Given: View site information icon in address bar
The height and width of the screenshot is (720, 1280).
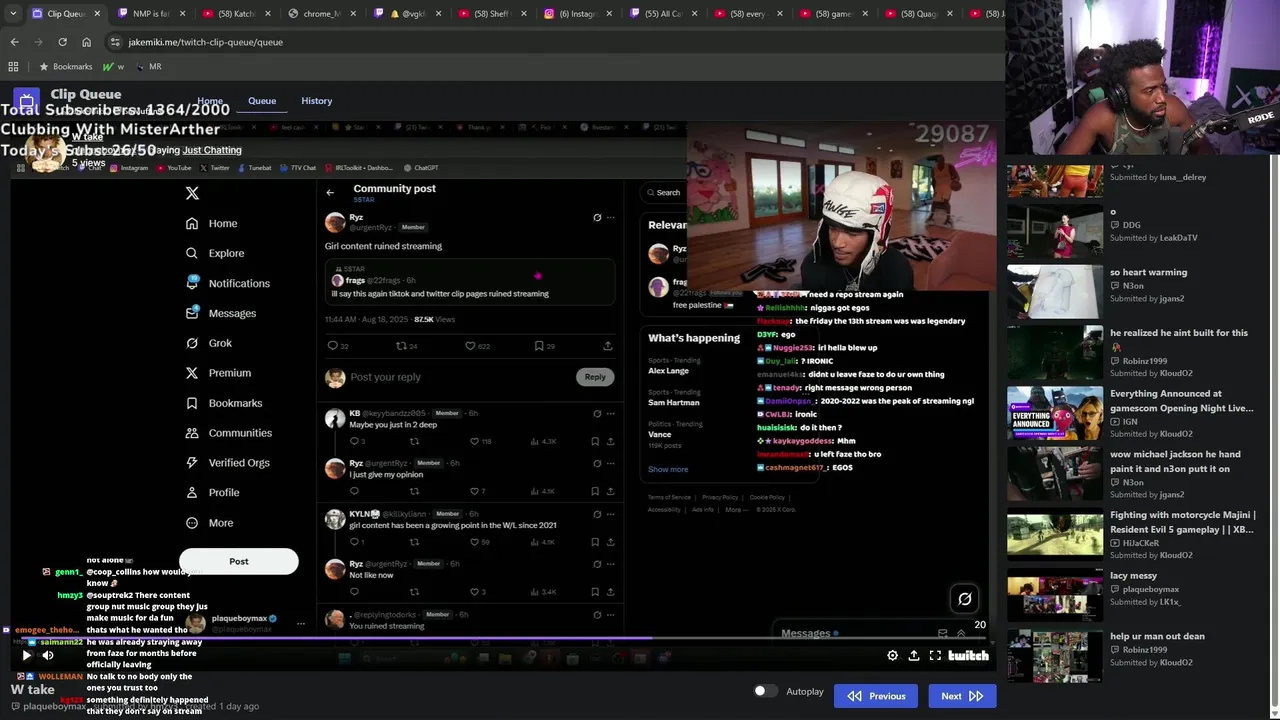Looking at the screenshot, I should click(x=115, y=42).
